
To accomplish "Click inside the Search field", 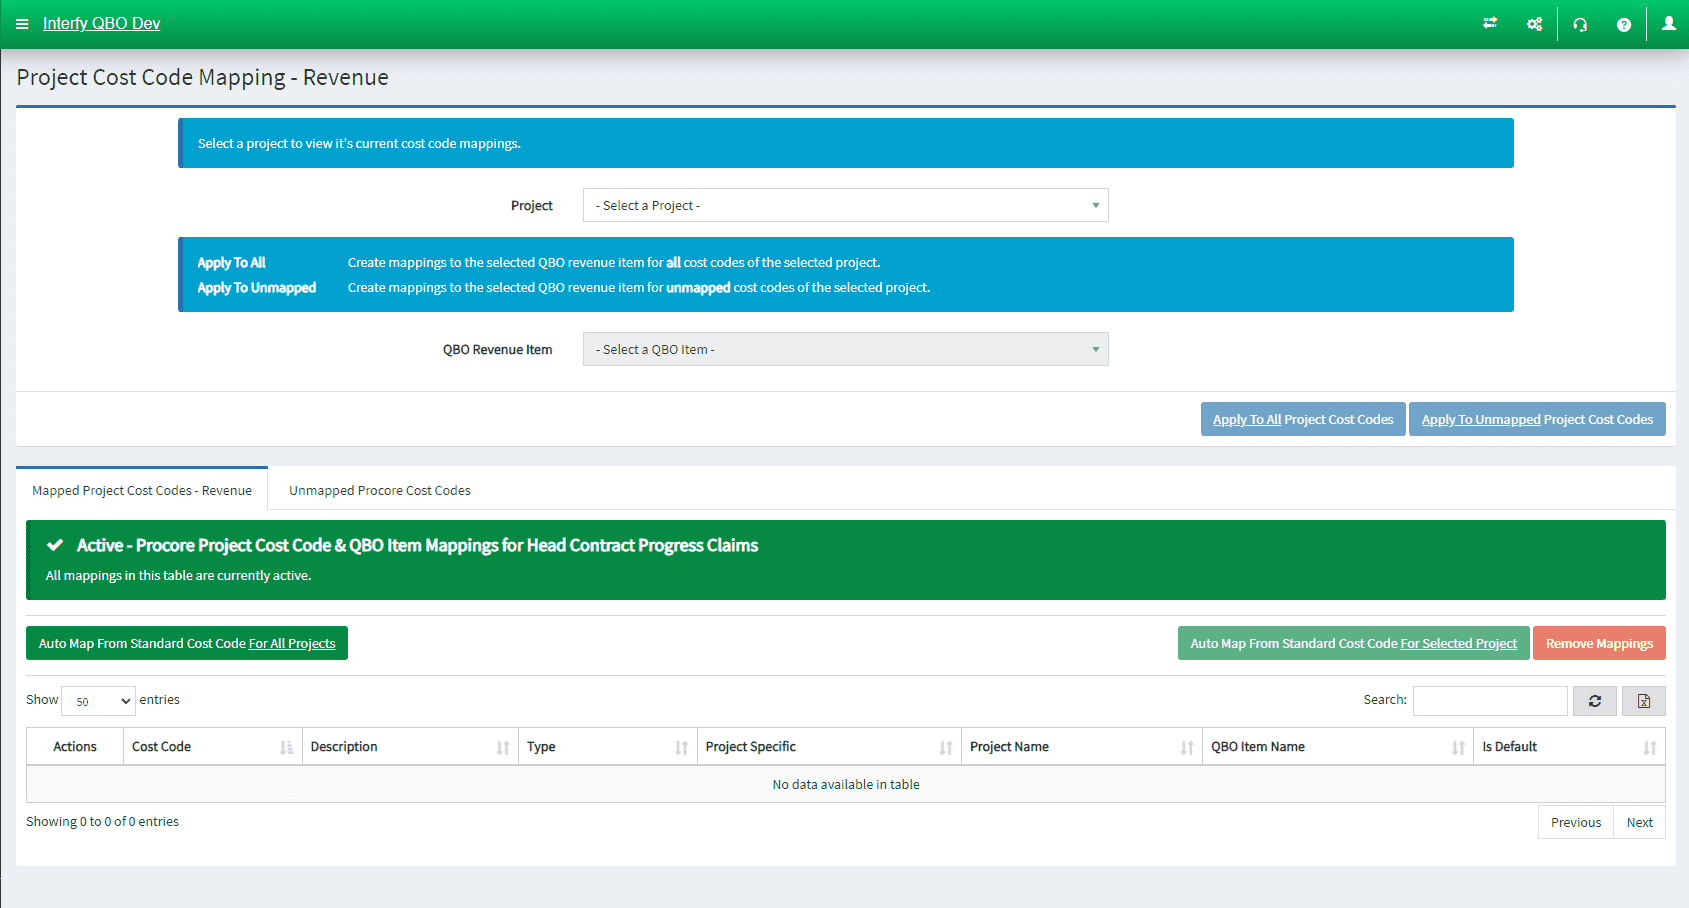I will 1489,700.
